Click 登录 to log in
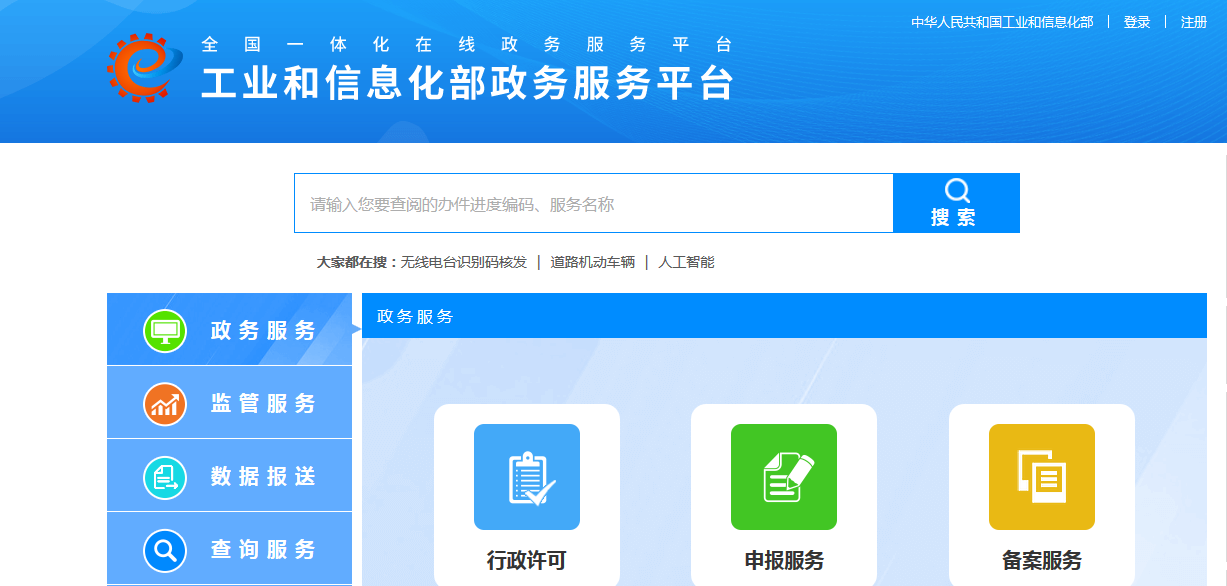The height and width of the screenshot is (586, 1227). [x=1137, y=22]
